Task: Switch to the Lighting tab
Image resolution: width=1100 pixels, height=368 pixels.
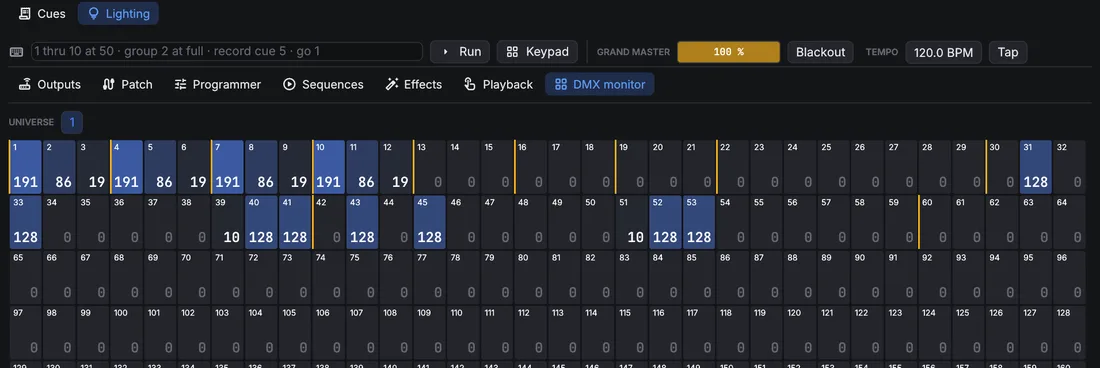Action: [x=118, y=13]
